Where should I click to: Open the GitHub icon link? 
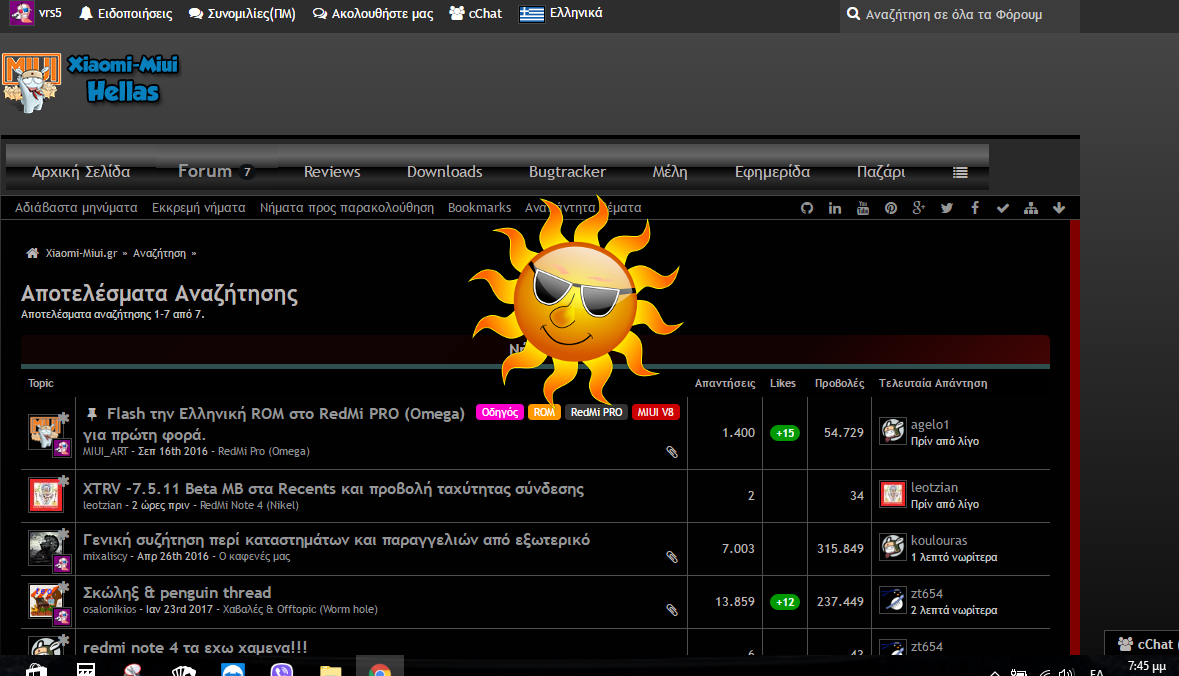click(807, 208)
